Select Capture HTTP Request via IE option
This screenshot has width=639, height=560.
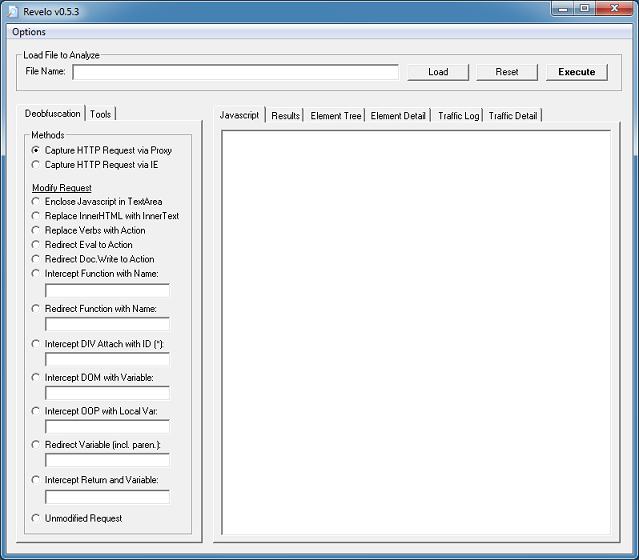pyautogui.click(x=37, y=165)
